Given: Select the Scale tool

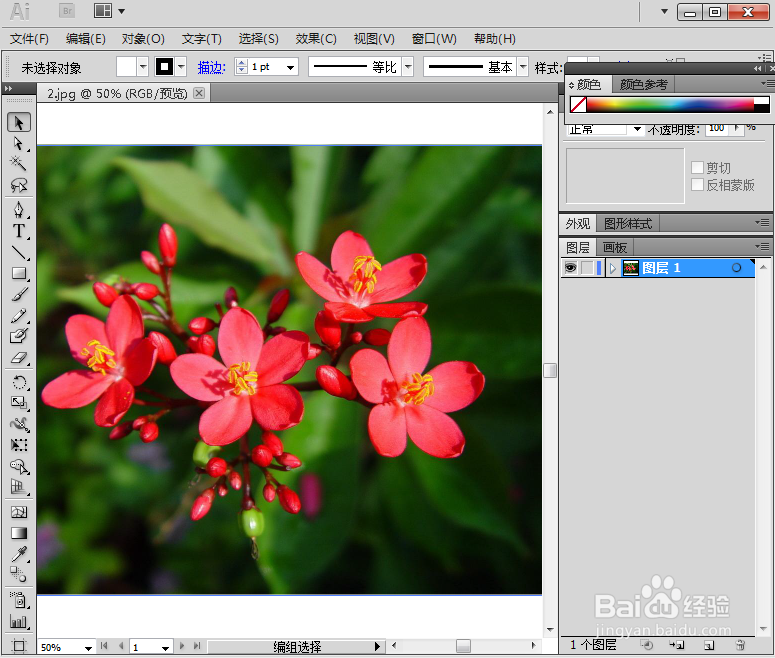Looking at the screenshot, I should pyautogui.click(x=19, y=403).
